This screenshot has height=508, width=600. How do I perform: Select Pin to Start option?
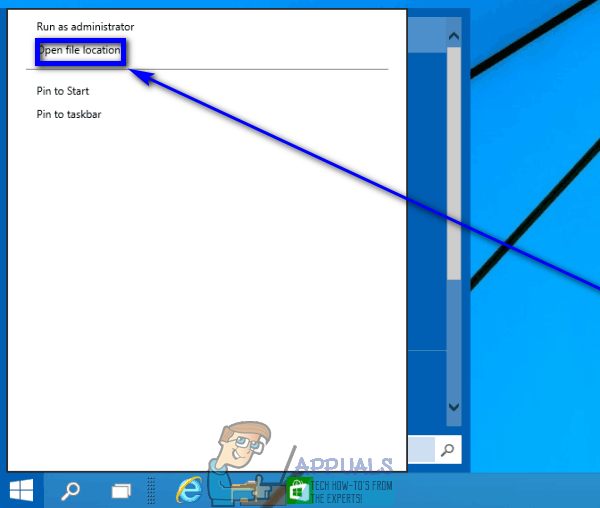pyautogui.click(x=63, y=91)
